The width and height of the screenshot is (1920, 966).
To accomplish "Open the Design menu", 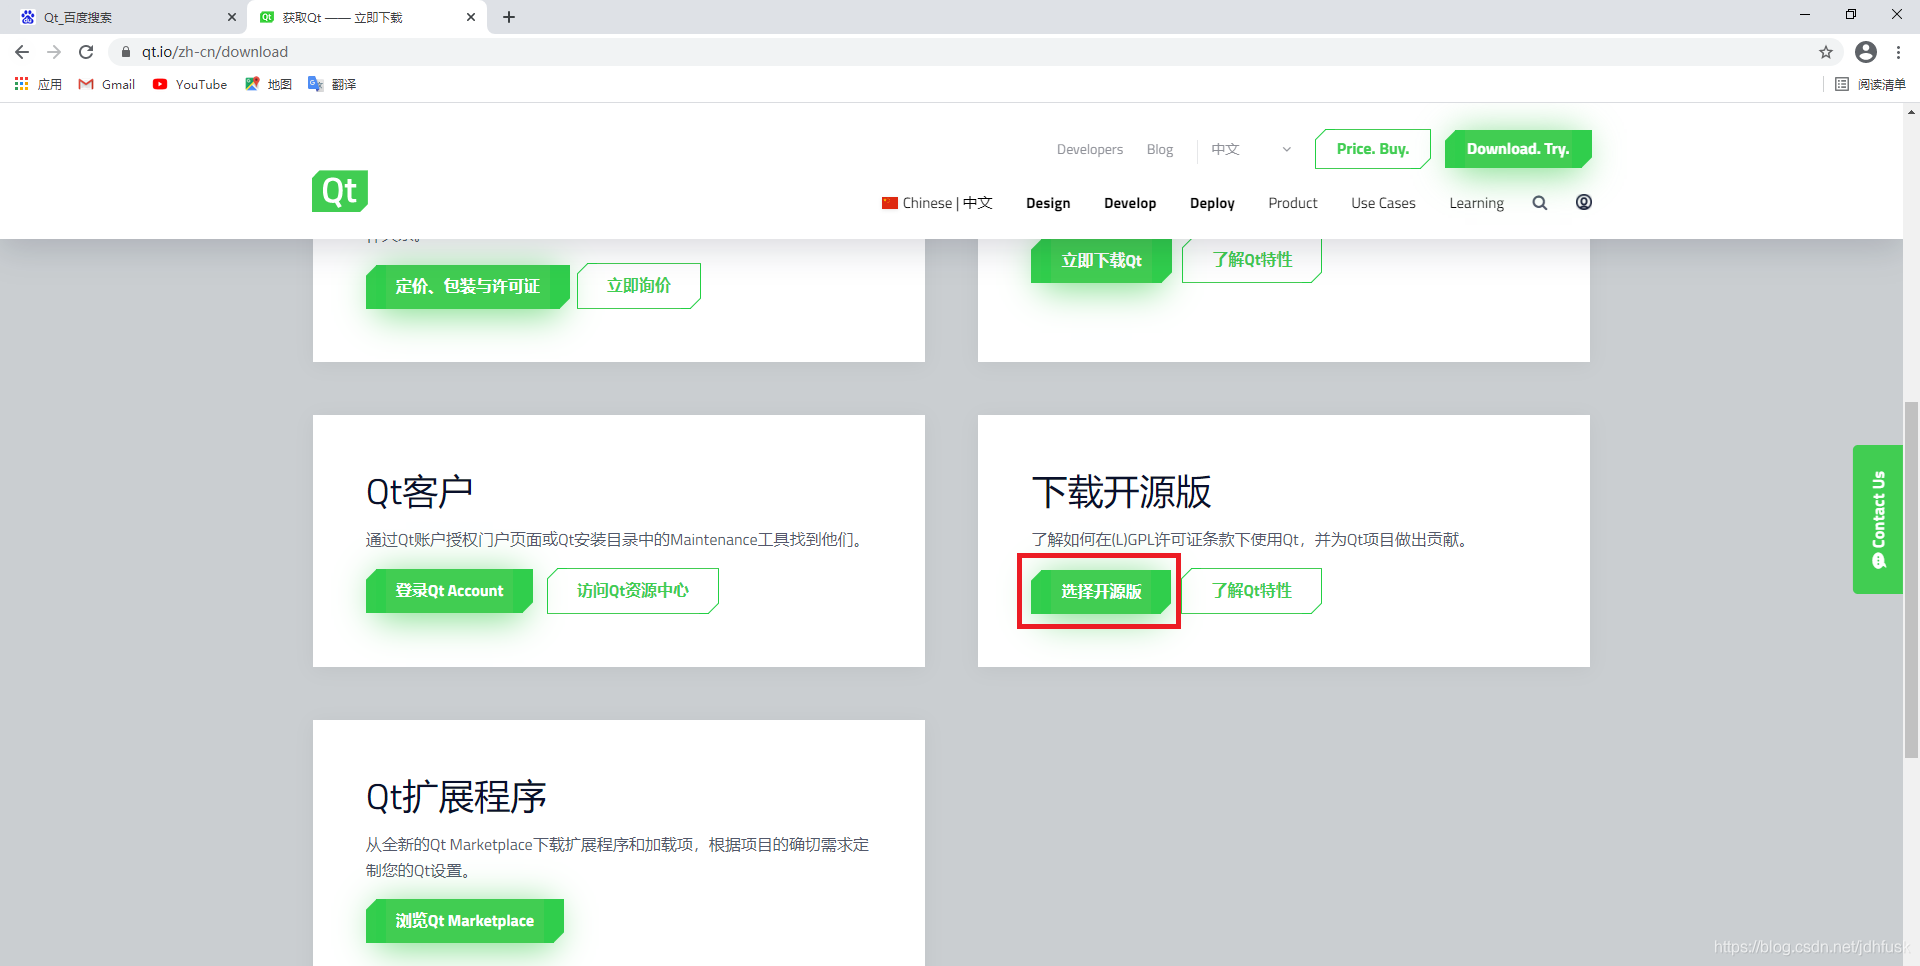I will 1048,203.
